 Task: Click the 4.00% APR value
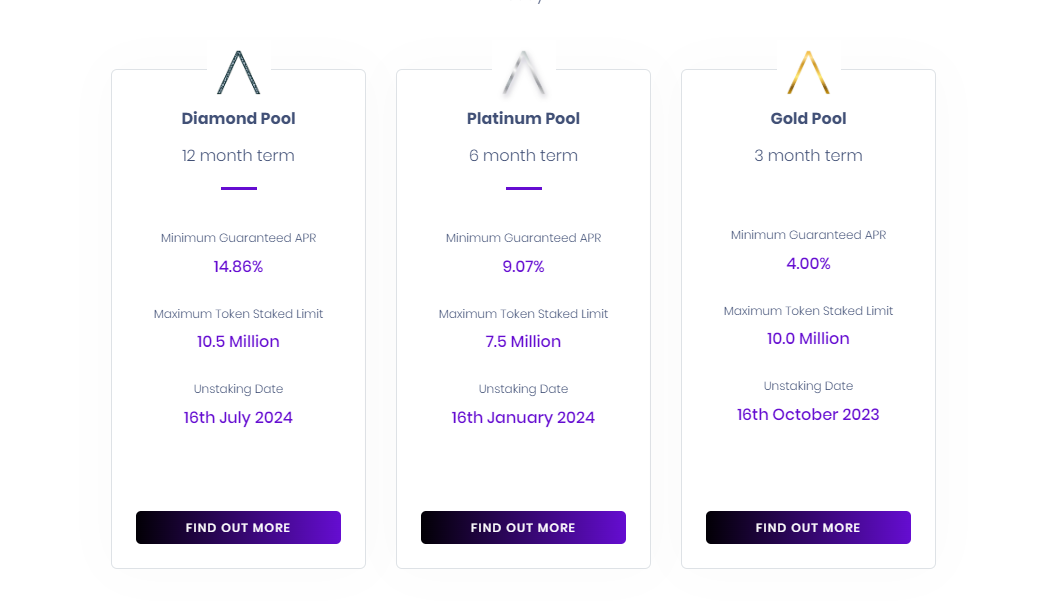click(x=808, y=264)
